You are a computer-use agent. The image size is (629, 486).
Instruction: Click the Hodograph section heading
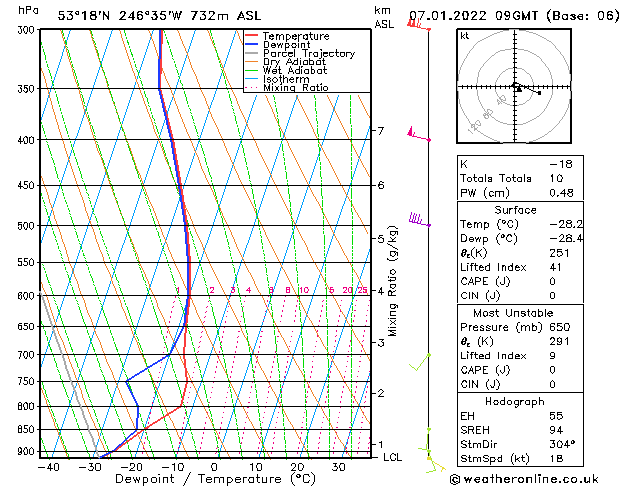tap(515, 402)
